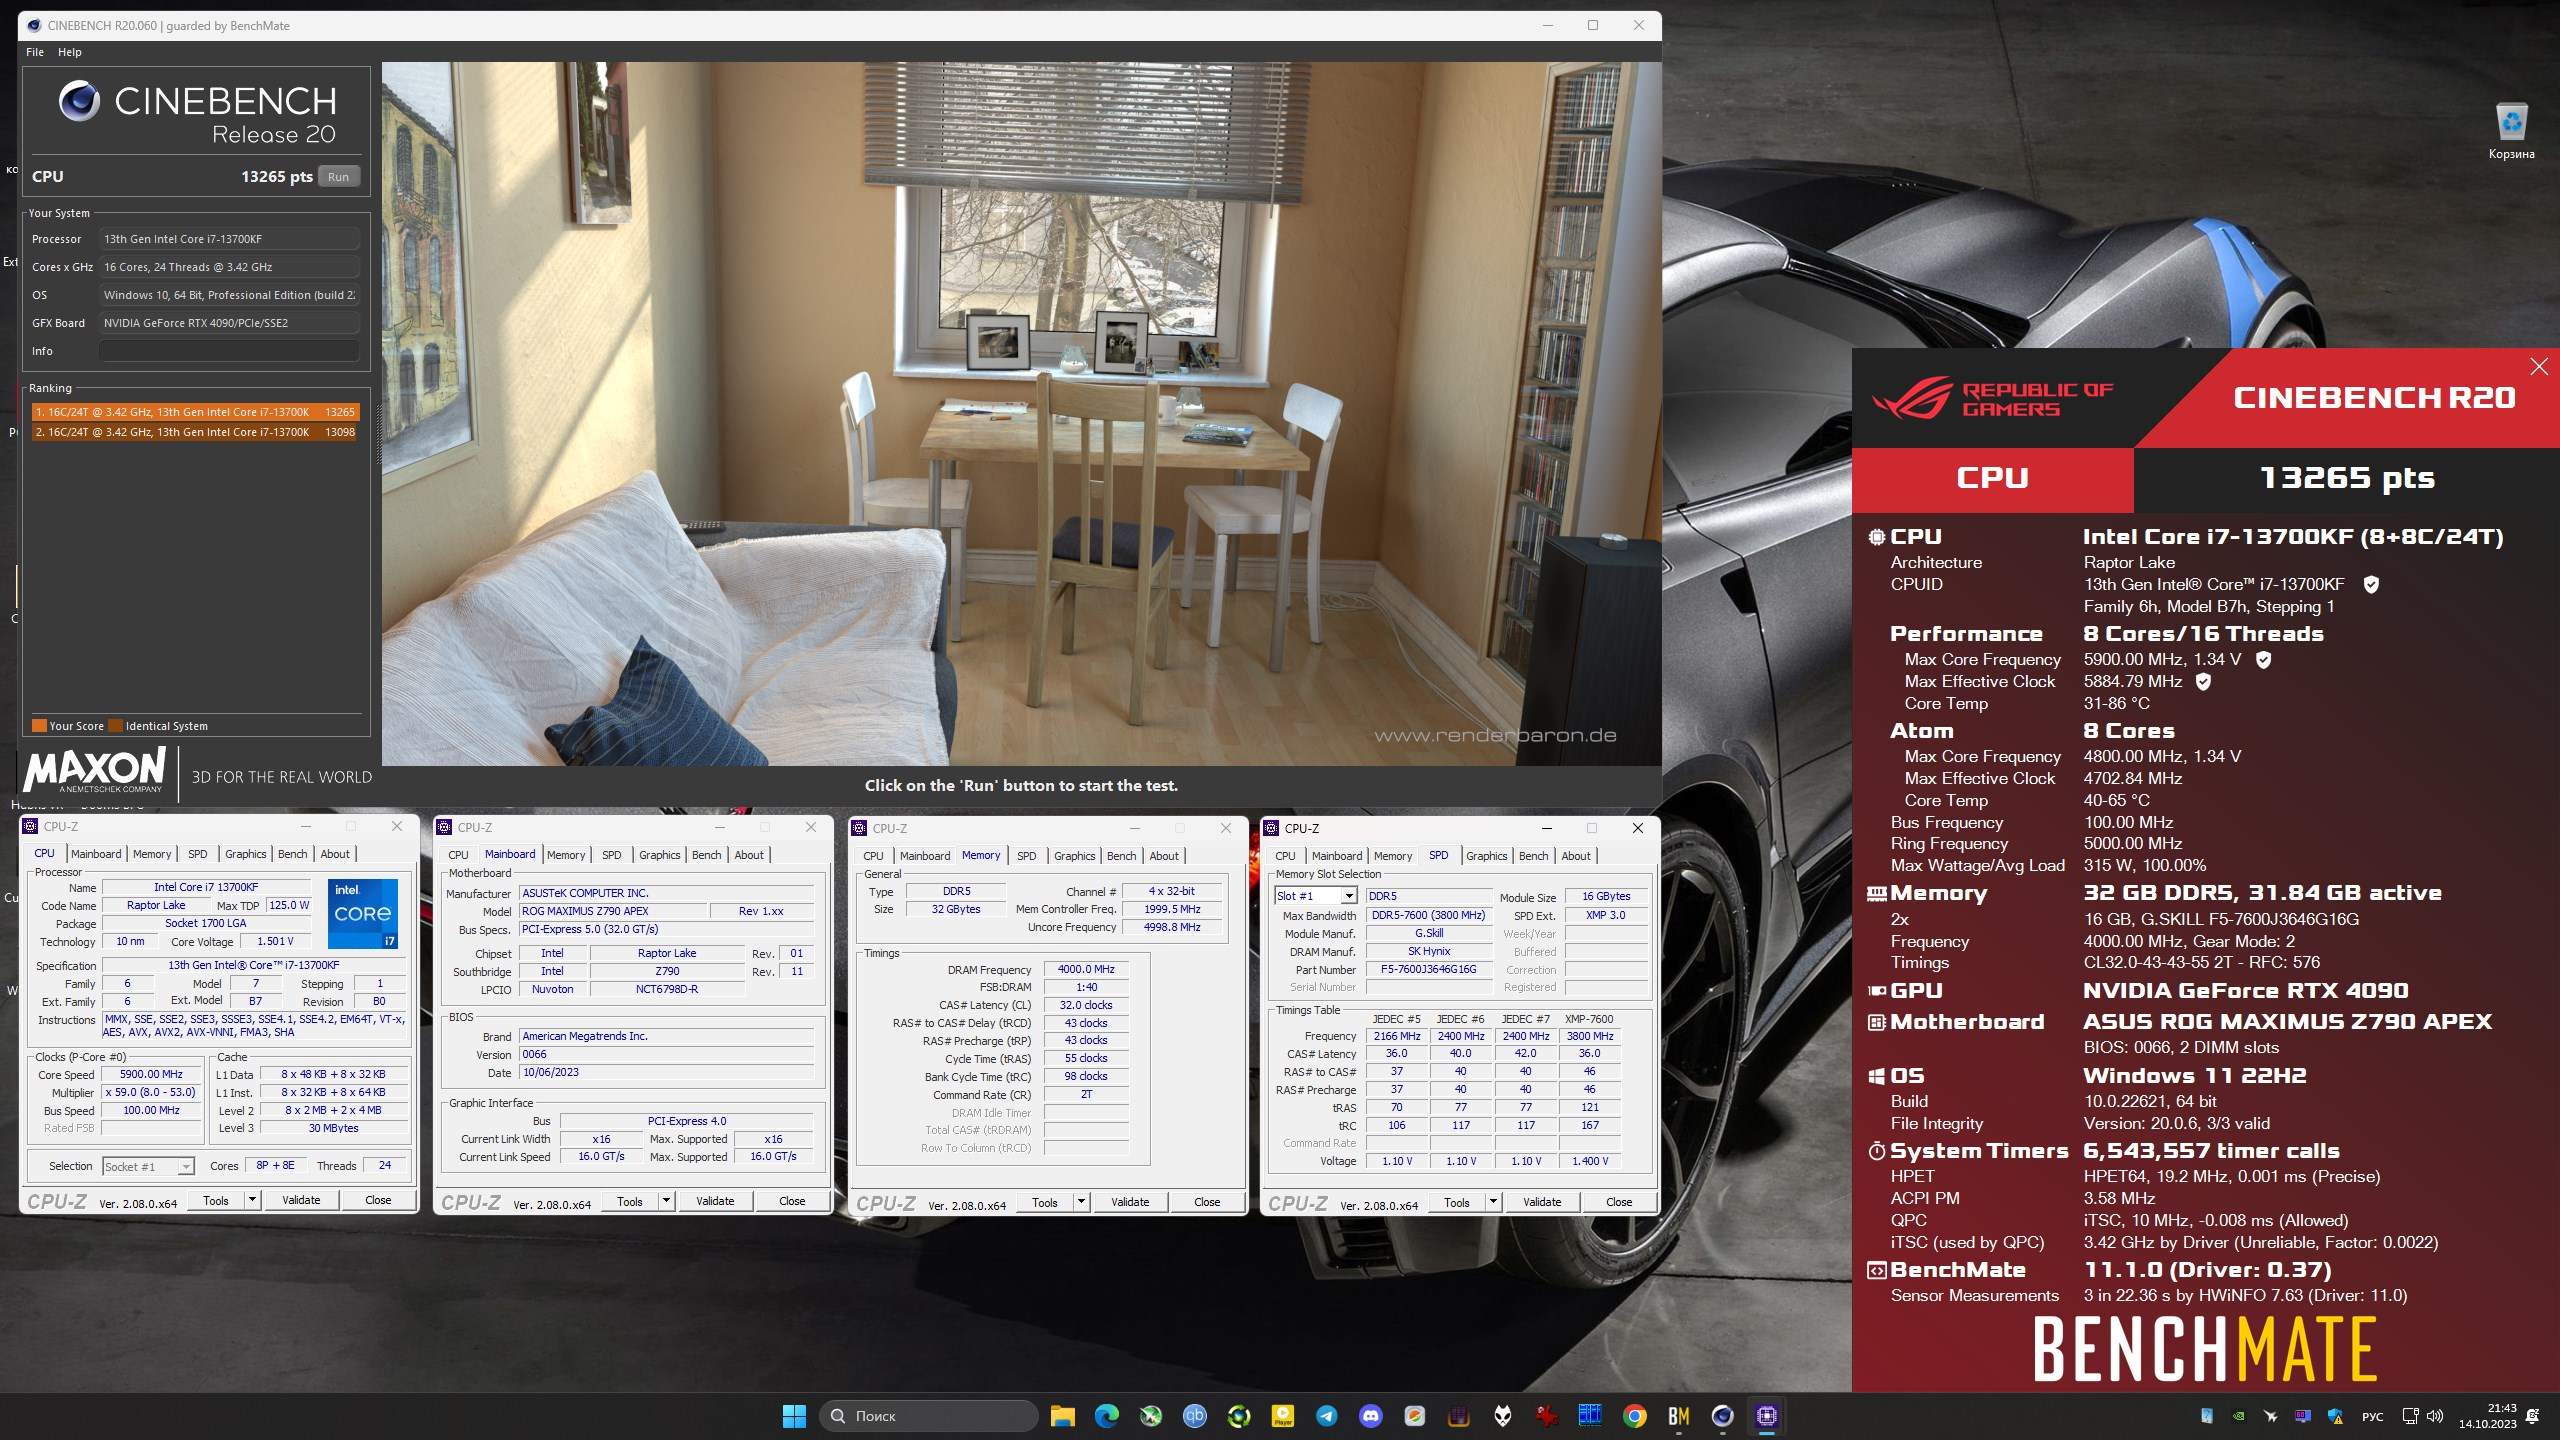2560x1440 pixels.
Task: Select ranking entry with 13098 score
Action: tap(194, 432)
